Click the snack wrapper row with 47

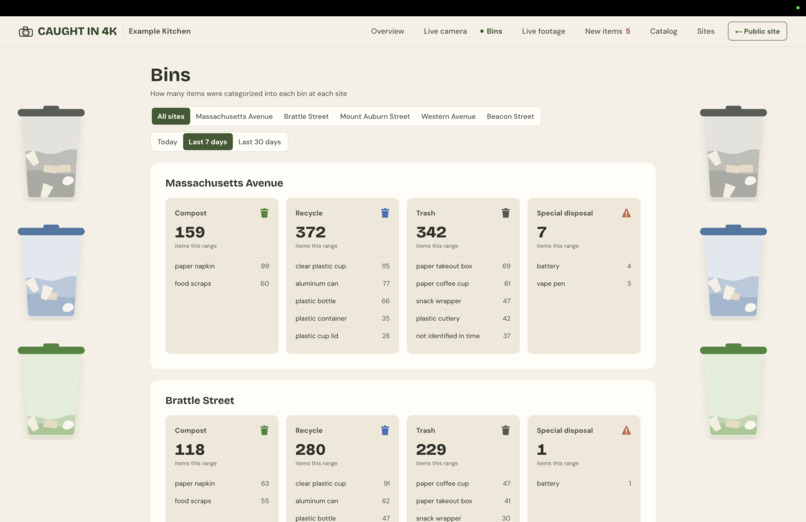tap(463, 301)
